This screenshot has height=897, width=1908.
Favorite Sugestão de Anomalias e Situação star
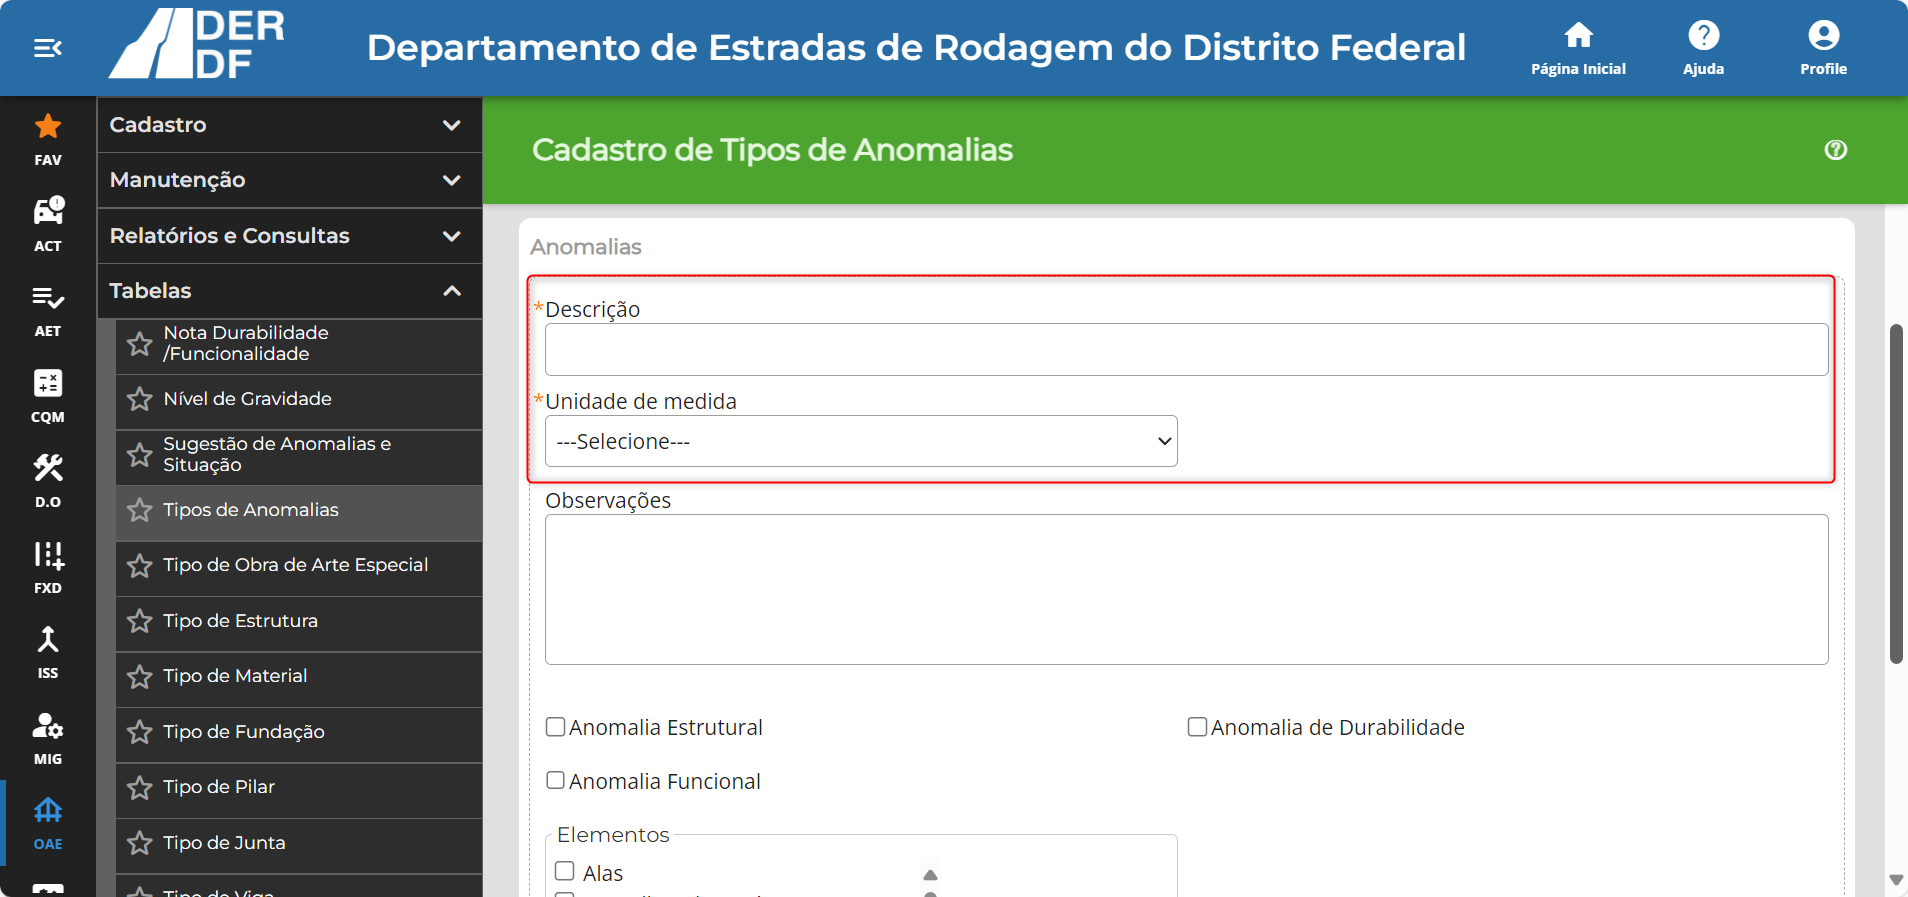pos(140,455)
